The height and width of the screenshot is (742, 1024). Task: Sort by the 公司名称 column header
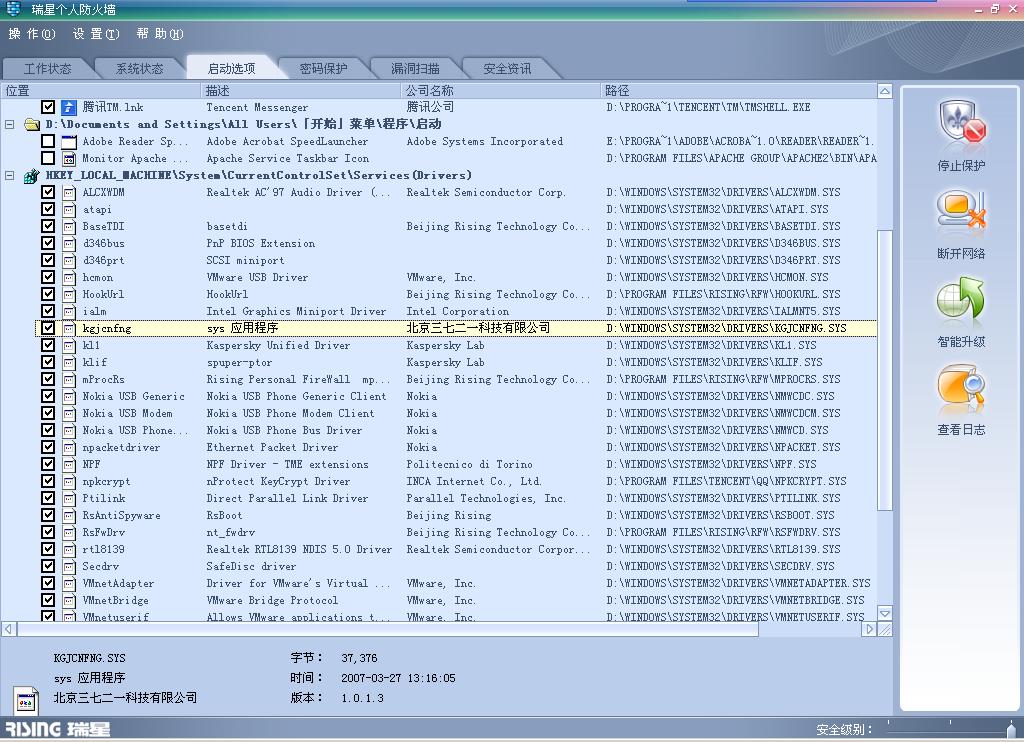tap(501, 91)
